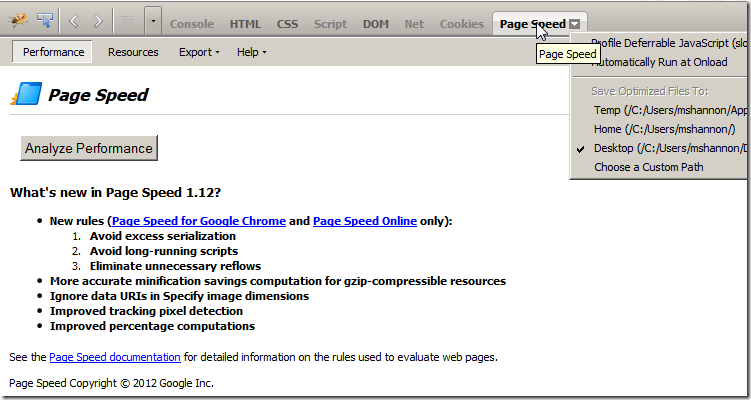The image size is (751, 400).
Task: Click 'Ignore data URIs in Specify image dimensions'
Action: (x=179, y=296)
